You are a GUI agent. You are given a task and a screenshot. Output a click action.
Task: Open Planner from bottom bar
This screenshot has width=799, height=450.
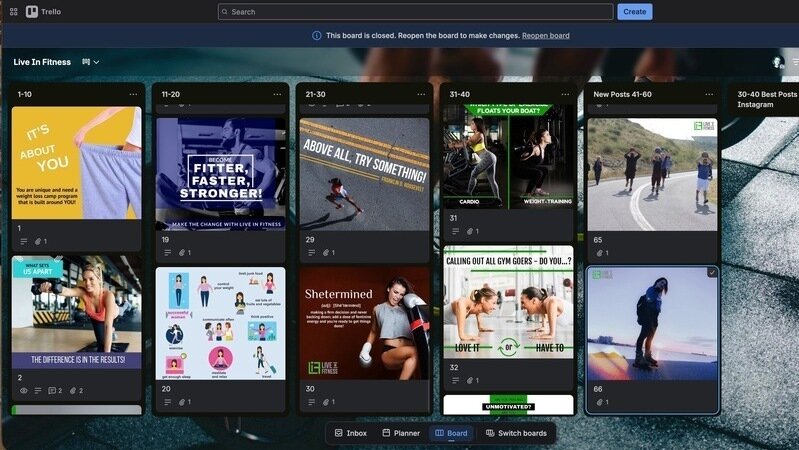point(402,433)
